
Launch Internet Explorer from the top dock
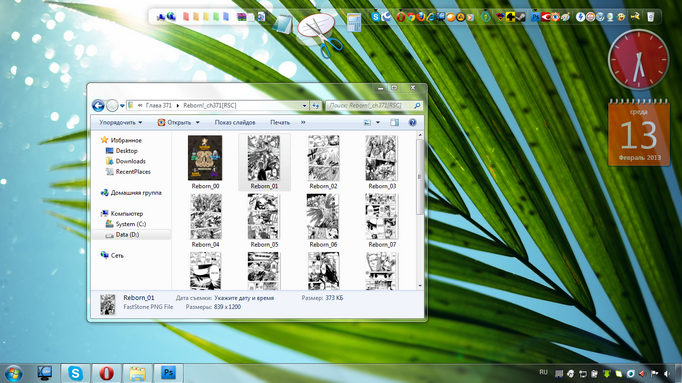pos(431,17)
